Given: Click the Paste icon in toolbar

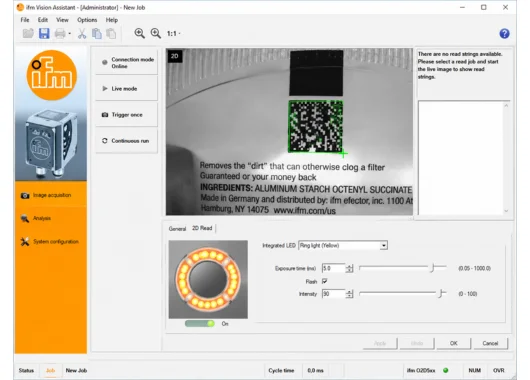Looking at the screenshot, I should click(111, 33).
